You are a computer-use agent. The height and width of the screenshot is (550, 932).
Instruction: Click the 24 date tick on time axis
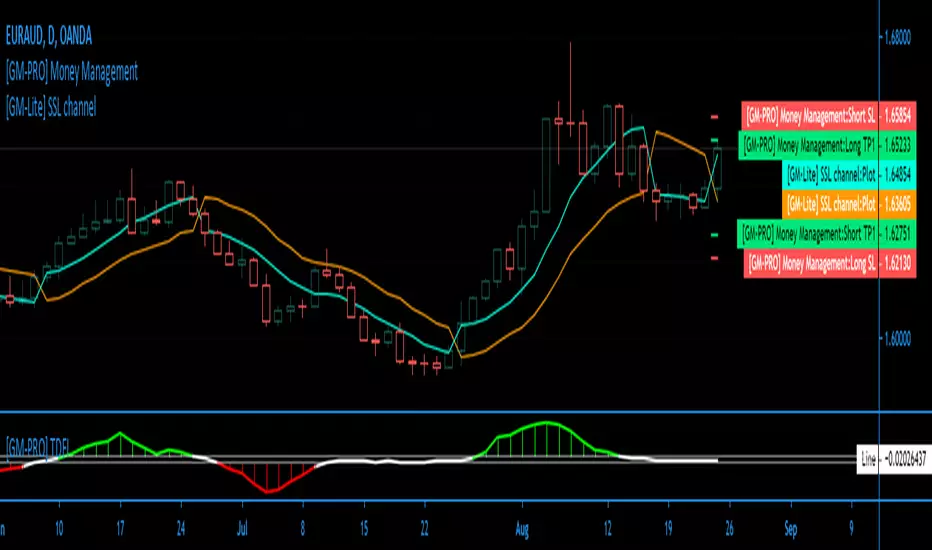coord(181,529)
